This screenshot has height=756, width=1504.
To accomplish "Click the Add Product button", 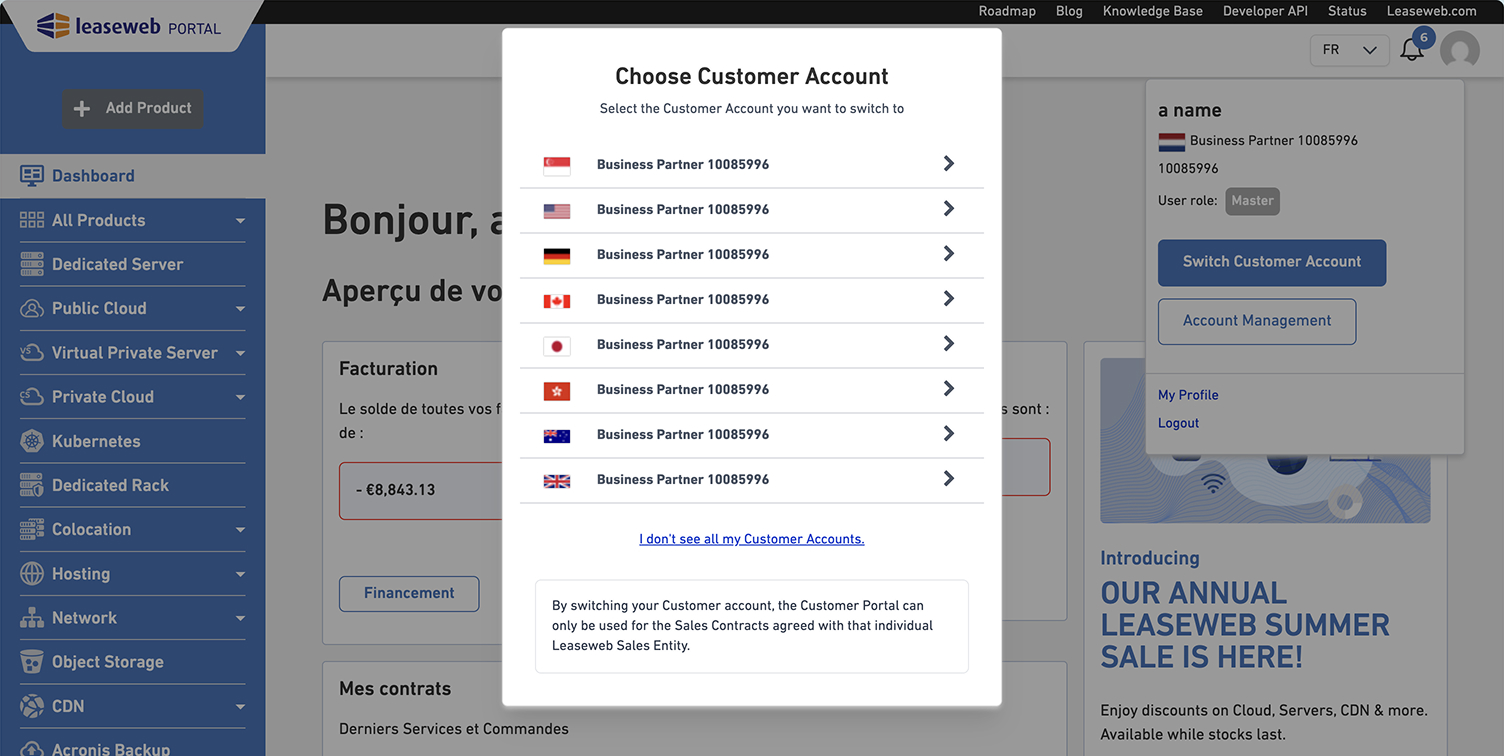I will pyautogui.click(x=132, y=108).
